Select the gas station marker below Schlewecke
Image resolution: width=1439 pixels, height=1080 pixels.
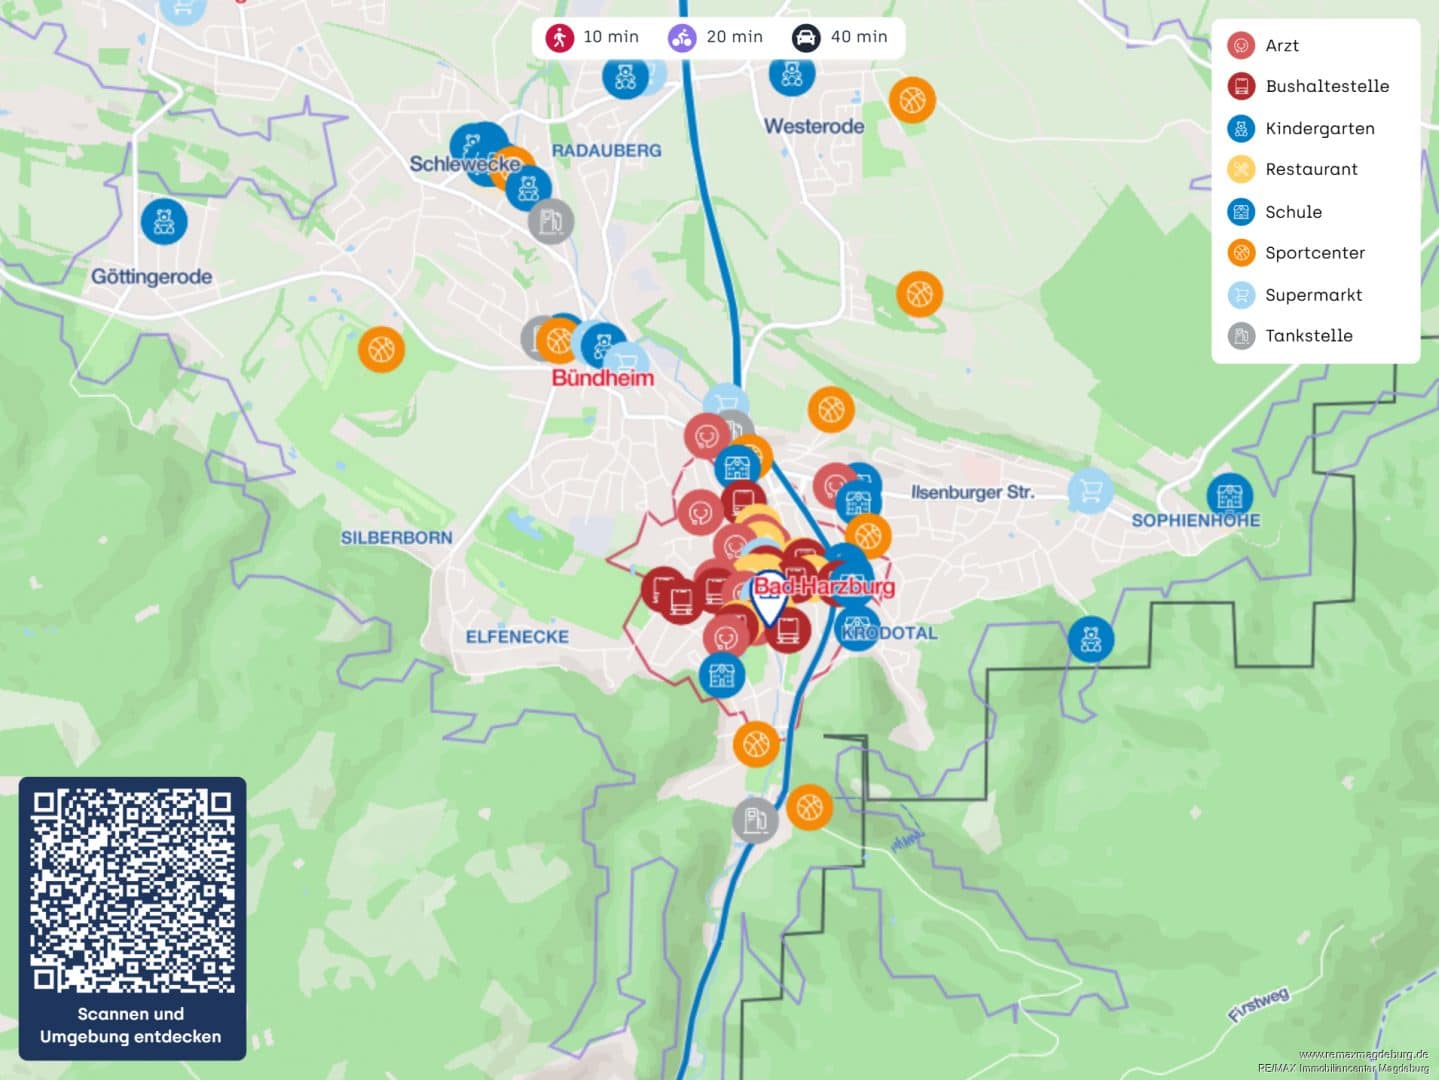551,221
